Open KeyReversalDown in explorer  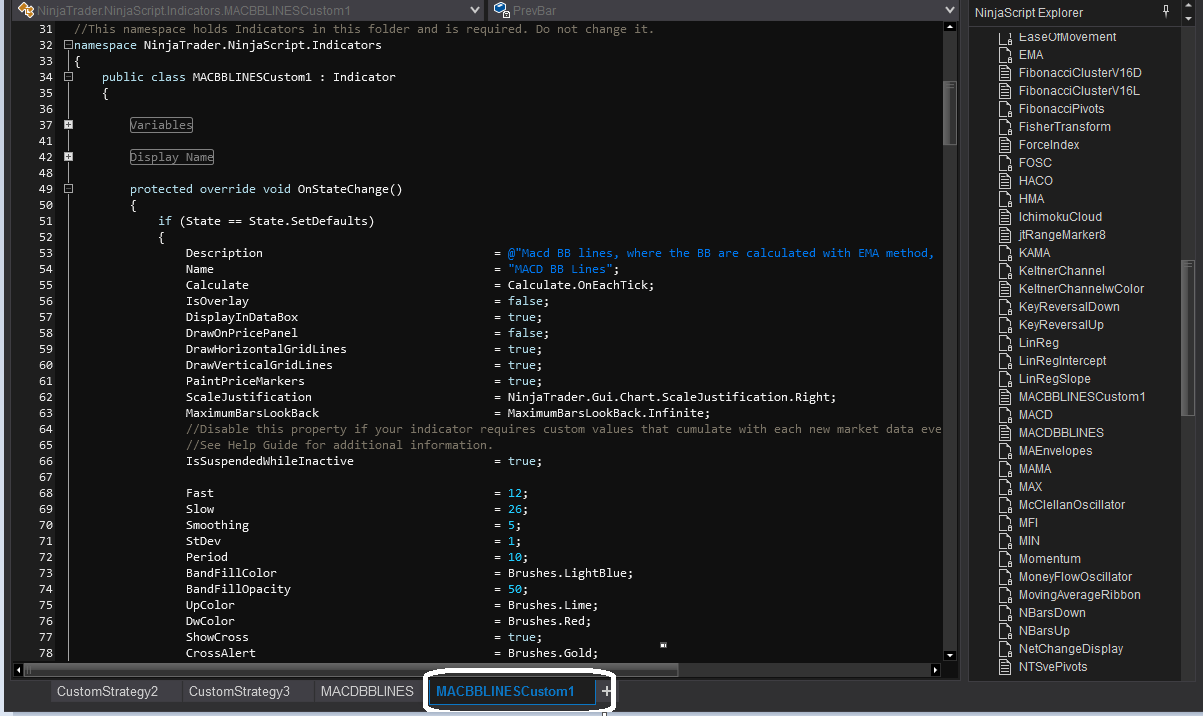pyautogui.click(x=1069, y=307)
